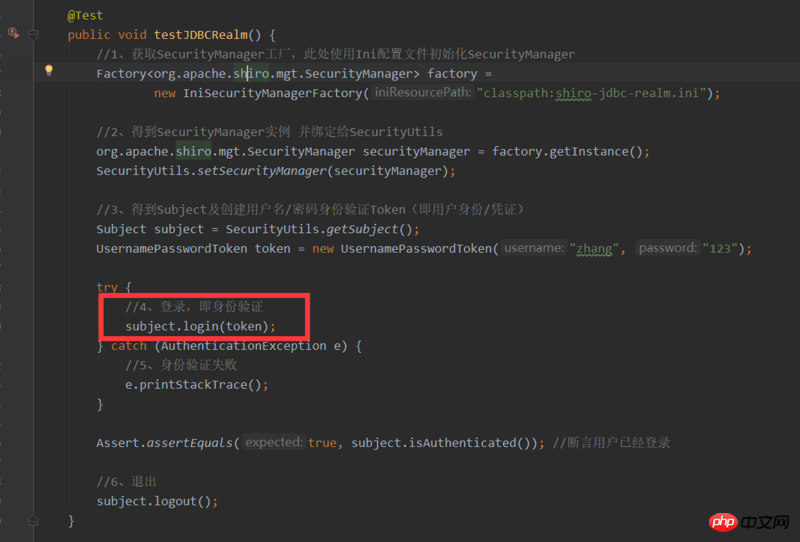This screenshot has width=800, height=542.
Task: Click the comment beginning //3、得到Subject
Action: pos(310,210)
